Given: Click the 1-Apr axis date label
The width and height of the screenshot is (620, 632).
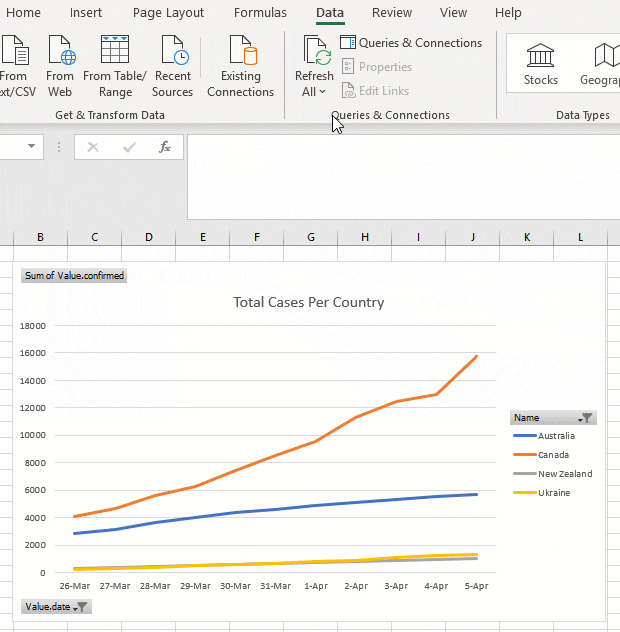Looking at the screenshot, I should click(x=316, y=586).
